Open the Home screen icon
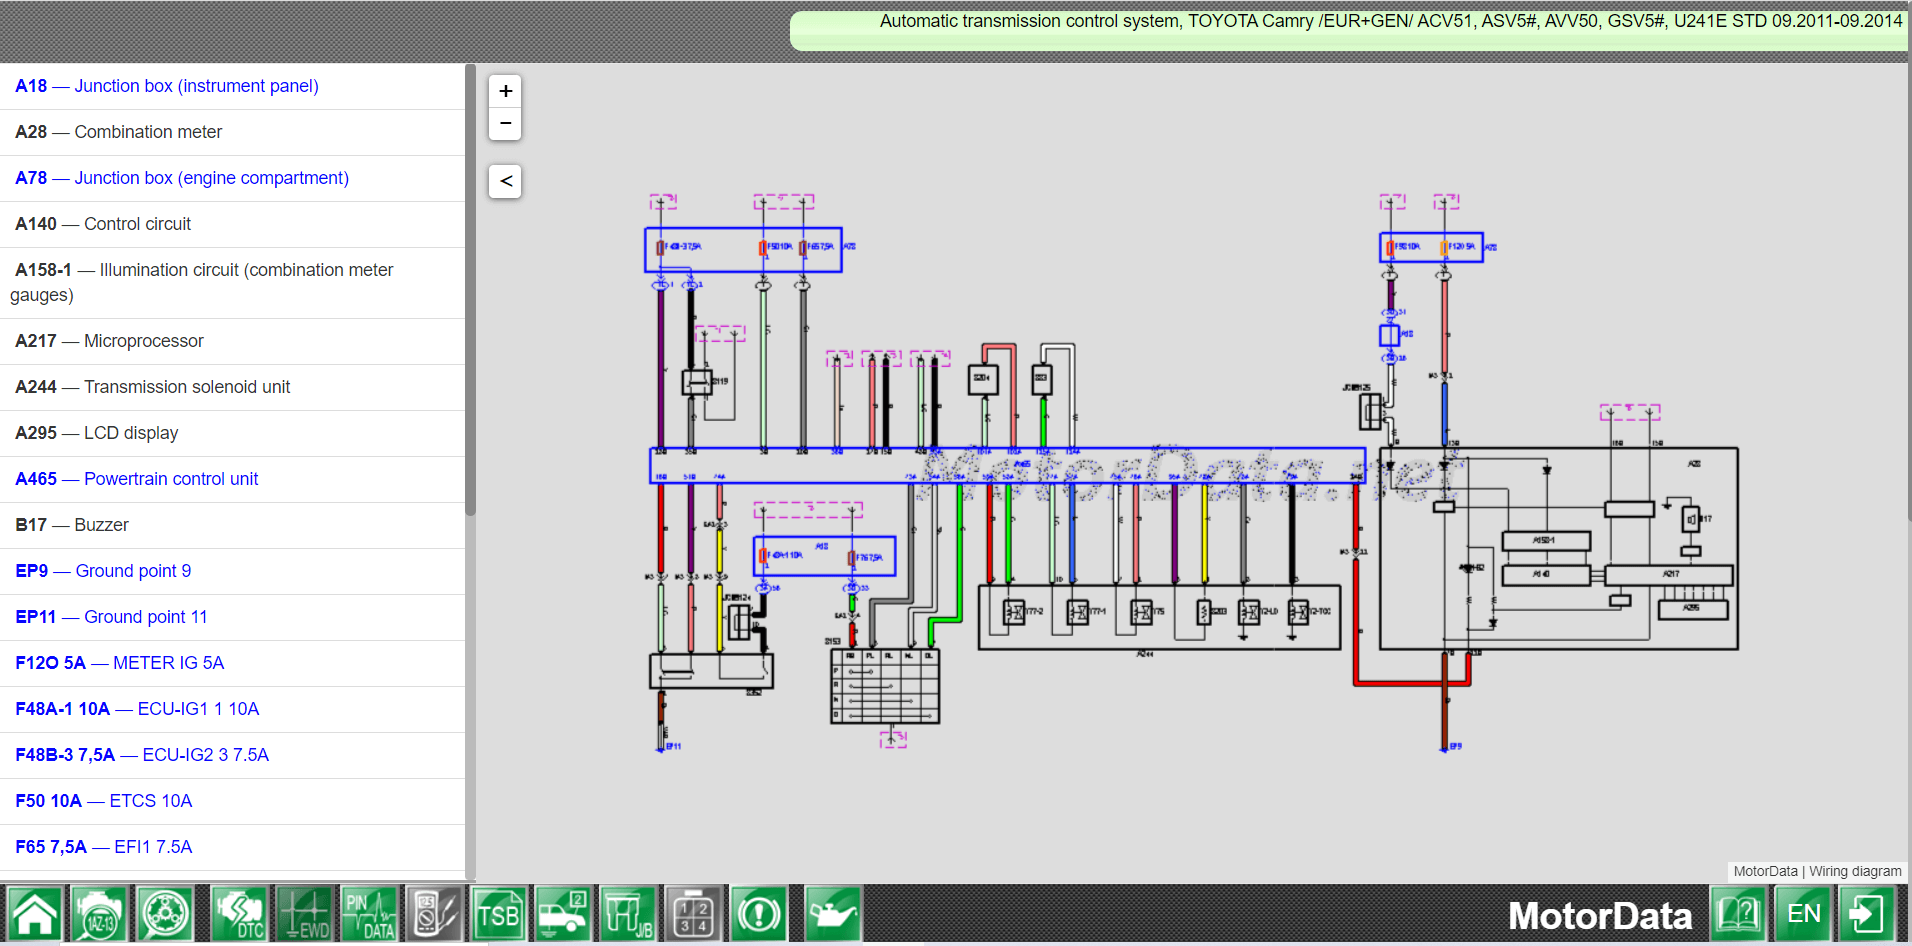 35,913
